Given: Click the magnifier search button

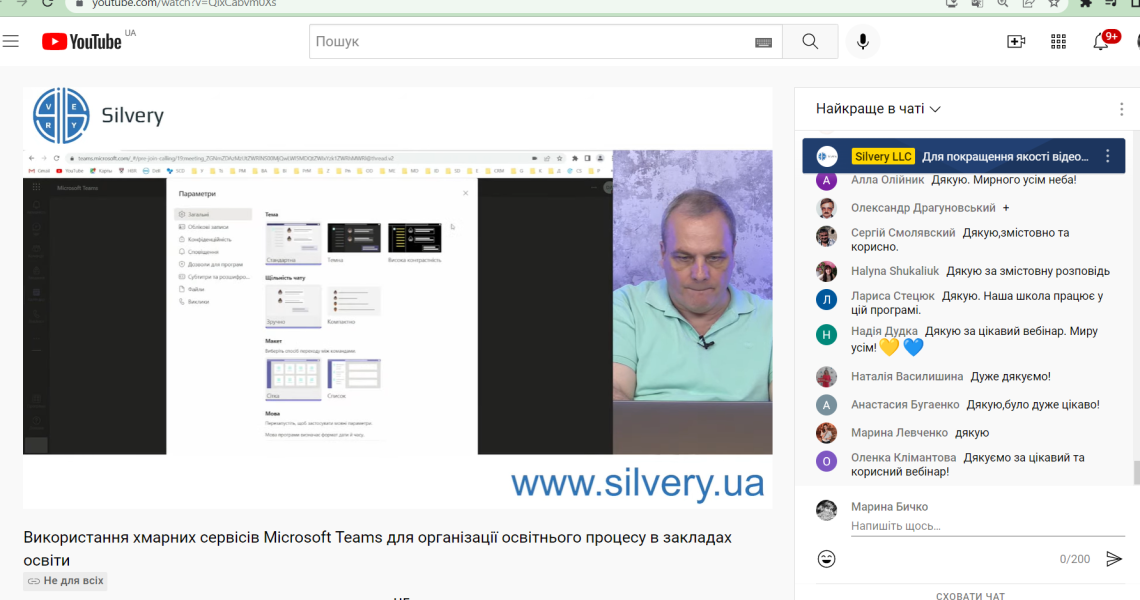Looking at the screenshot, I should tap(810, 41).
